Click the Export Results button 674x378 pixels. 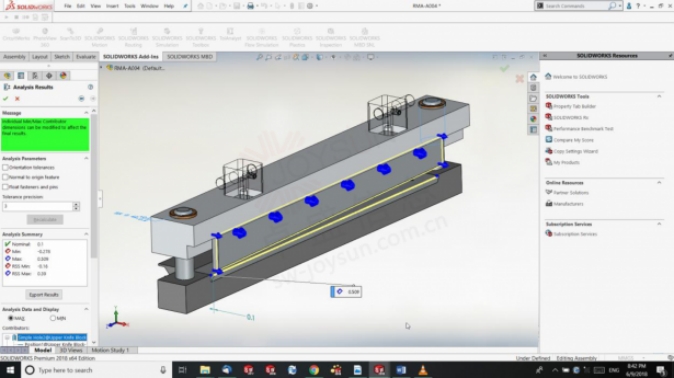coord(44,295)
